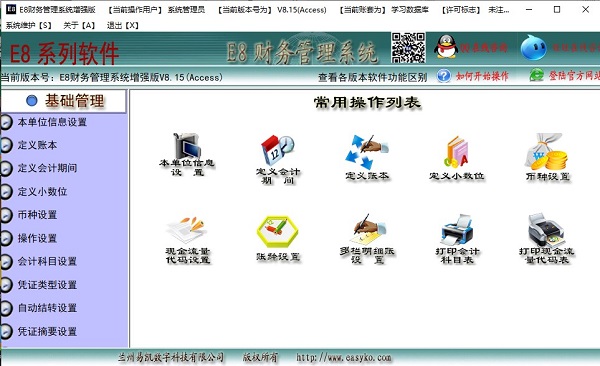
Task: Click the E8 application icon in title bar
Action: tap(11, 10)
